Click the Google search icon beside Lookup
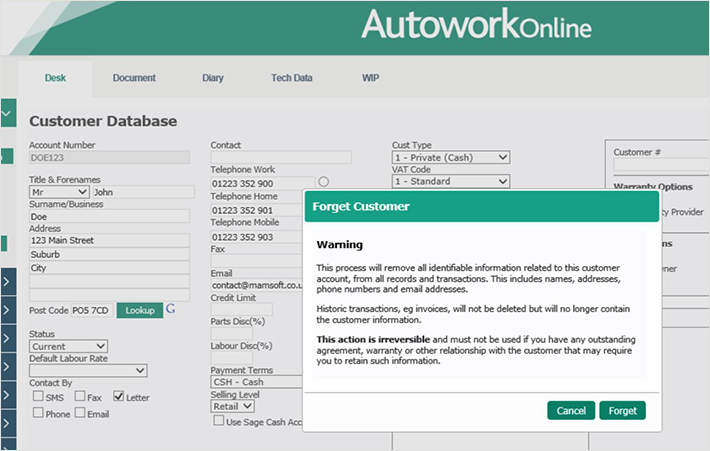The height and width of the screenshot is (451, 710). pos(170,310)
